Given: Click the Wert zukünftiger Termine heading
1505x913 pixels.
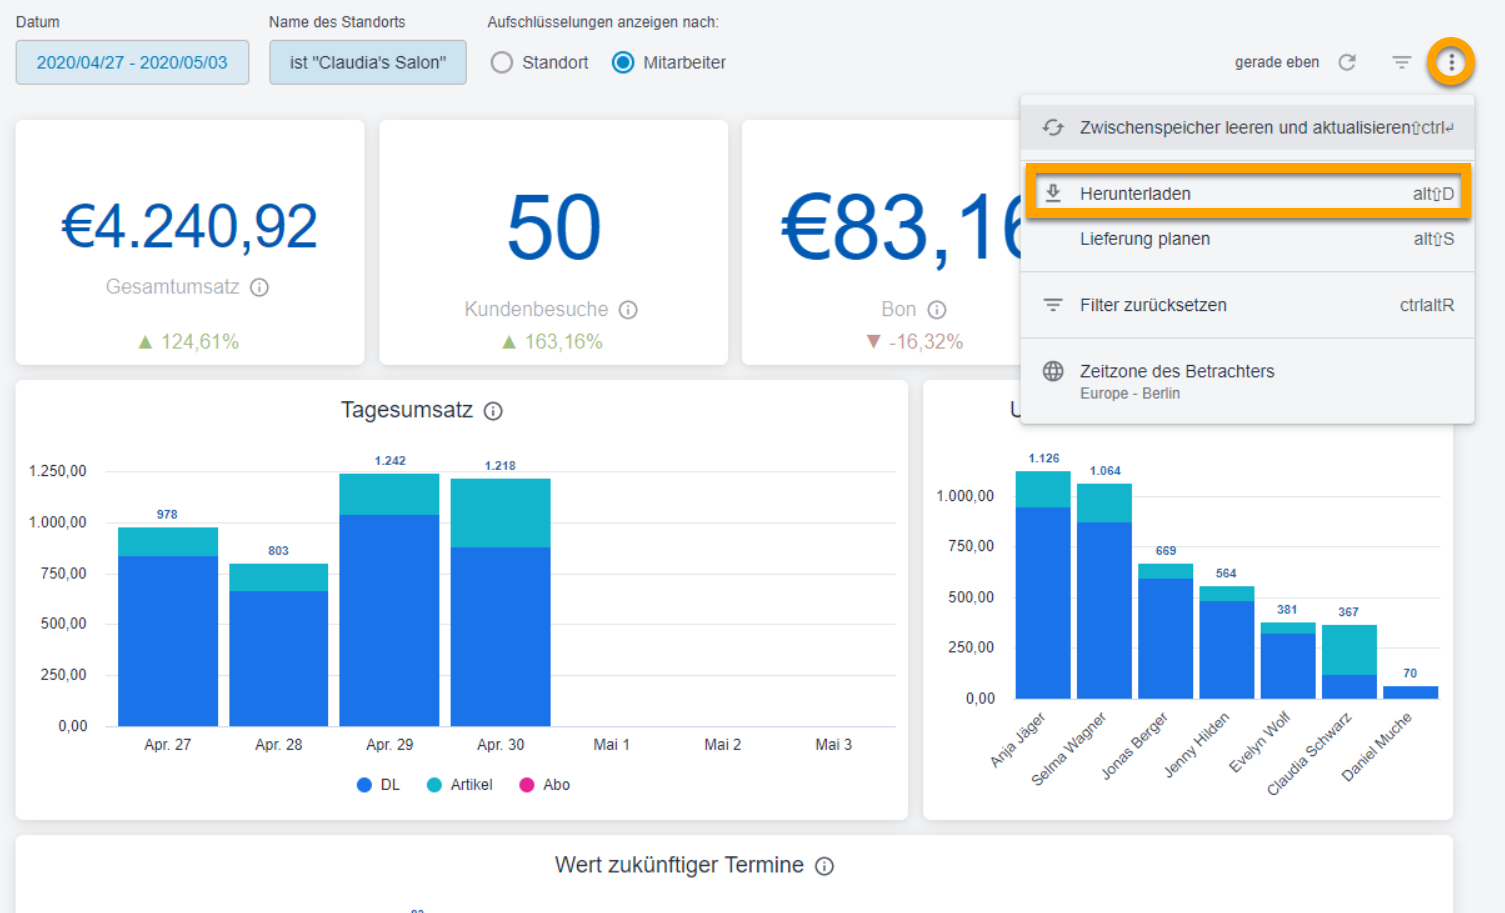Looking at the screenshot, I should 679,865.
